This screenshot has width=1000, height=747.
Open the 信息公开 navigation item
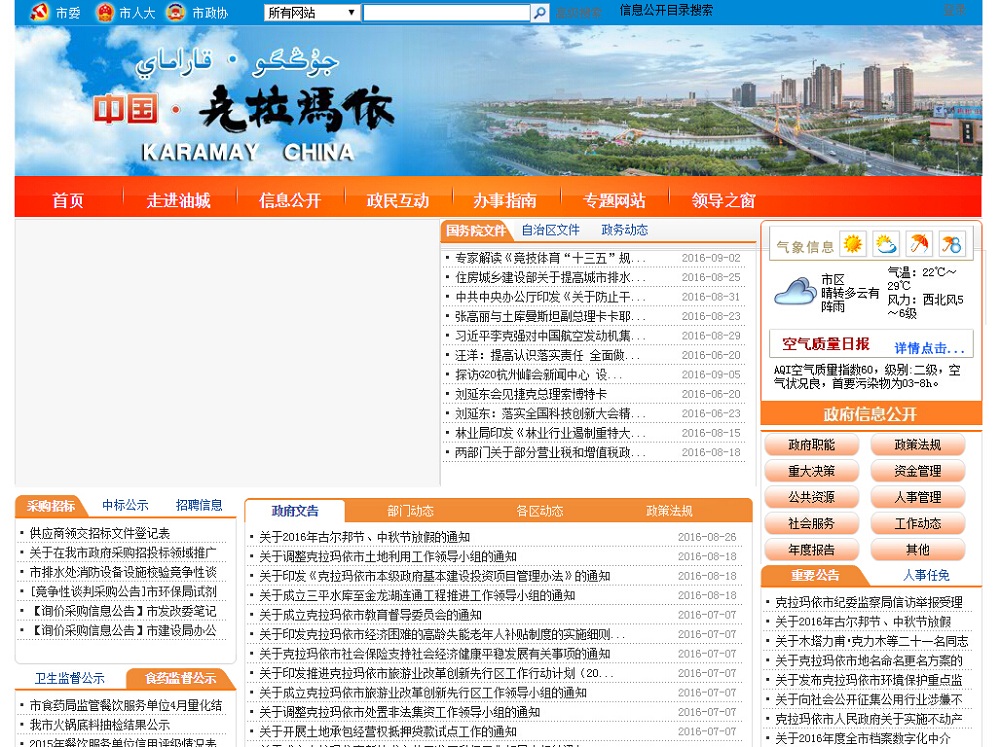pyautogui.click(x=290, y=200)
